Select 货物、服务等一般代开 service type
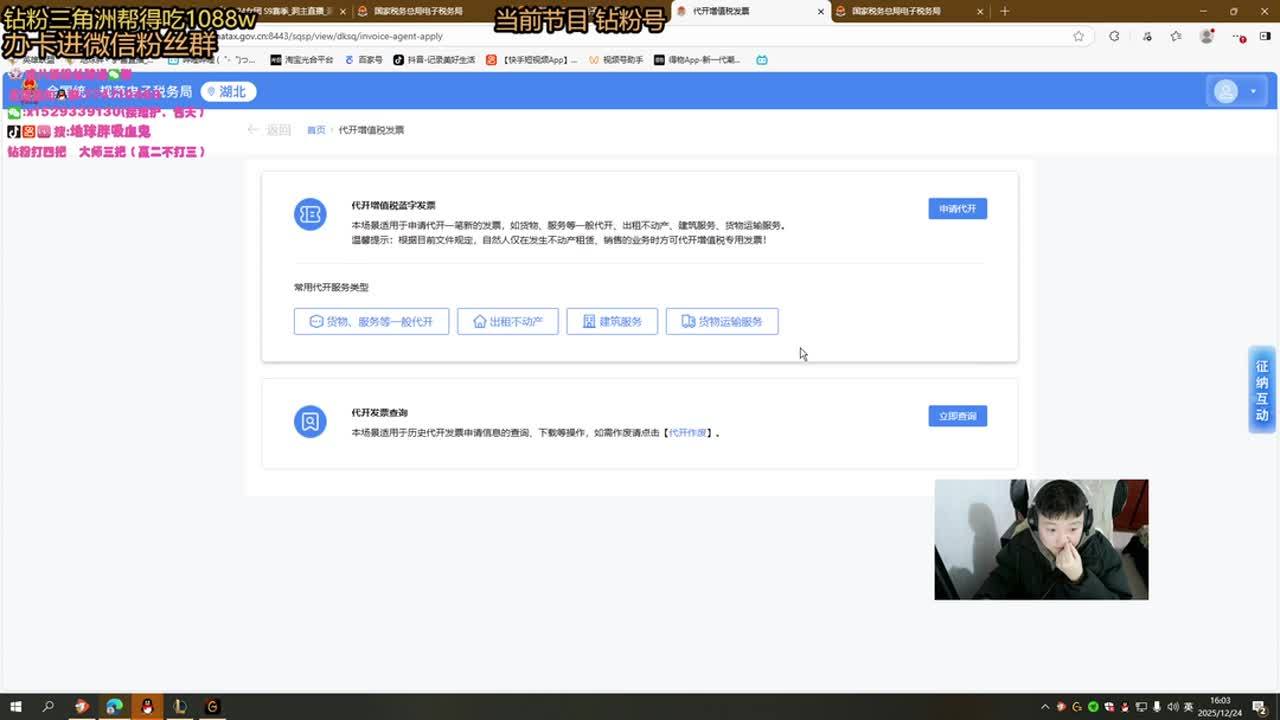Viewport: 1280px width, 720px height. pyautogui.click(x=371, y=321)
